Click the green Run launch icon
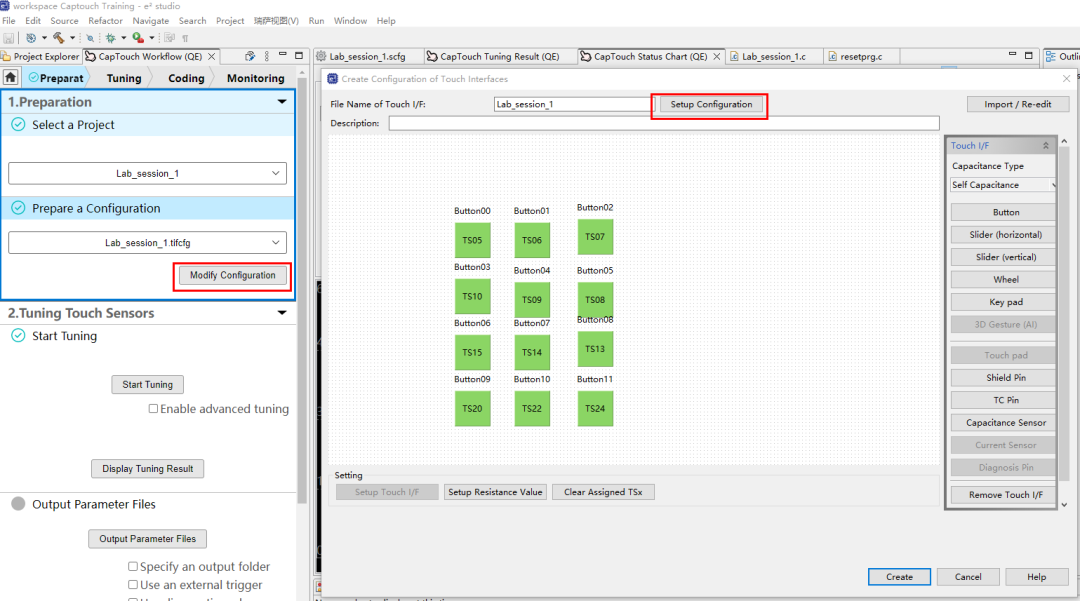Image resolution: width=1080 pixels, height=601 pixels. pos(138,38)
